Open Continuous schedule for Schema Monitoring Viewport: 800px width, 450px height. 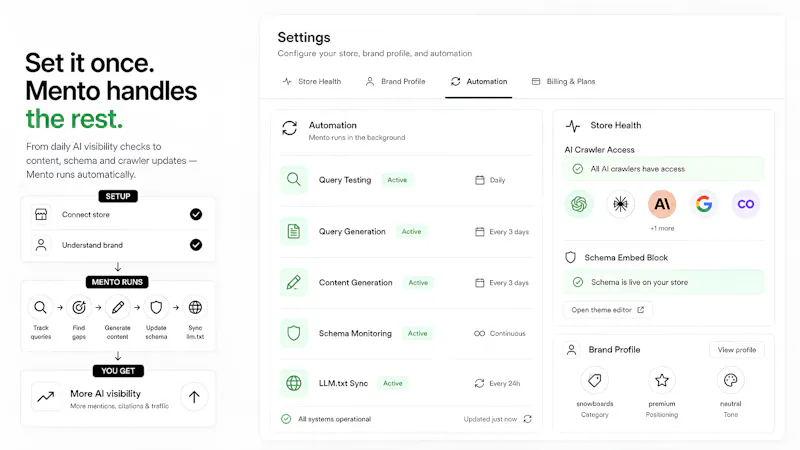499,334
